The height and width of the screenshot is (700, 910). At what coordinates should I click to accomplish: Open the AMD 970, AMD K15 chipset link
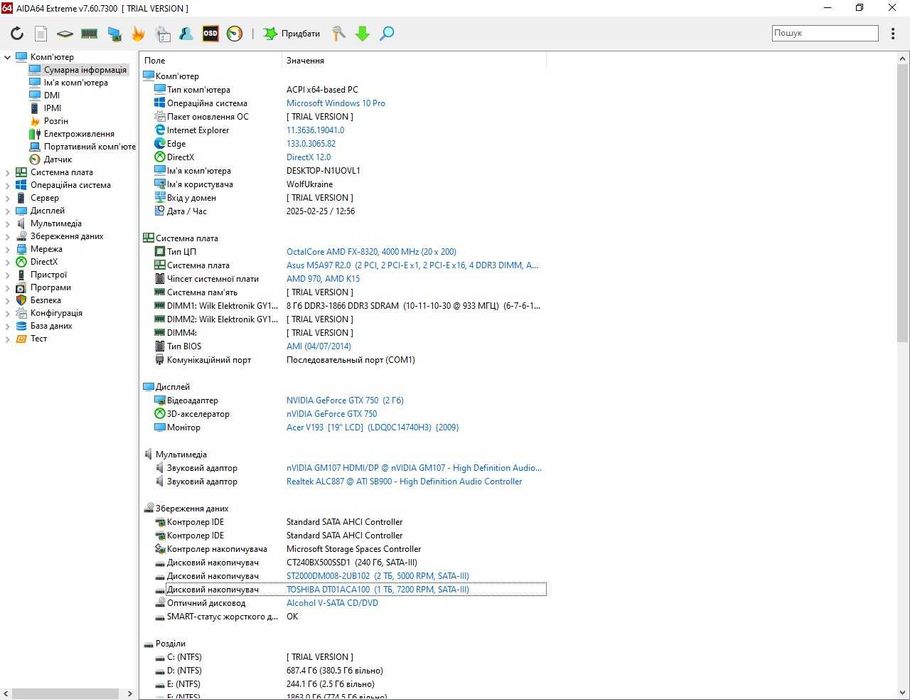(323, 279)
